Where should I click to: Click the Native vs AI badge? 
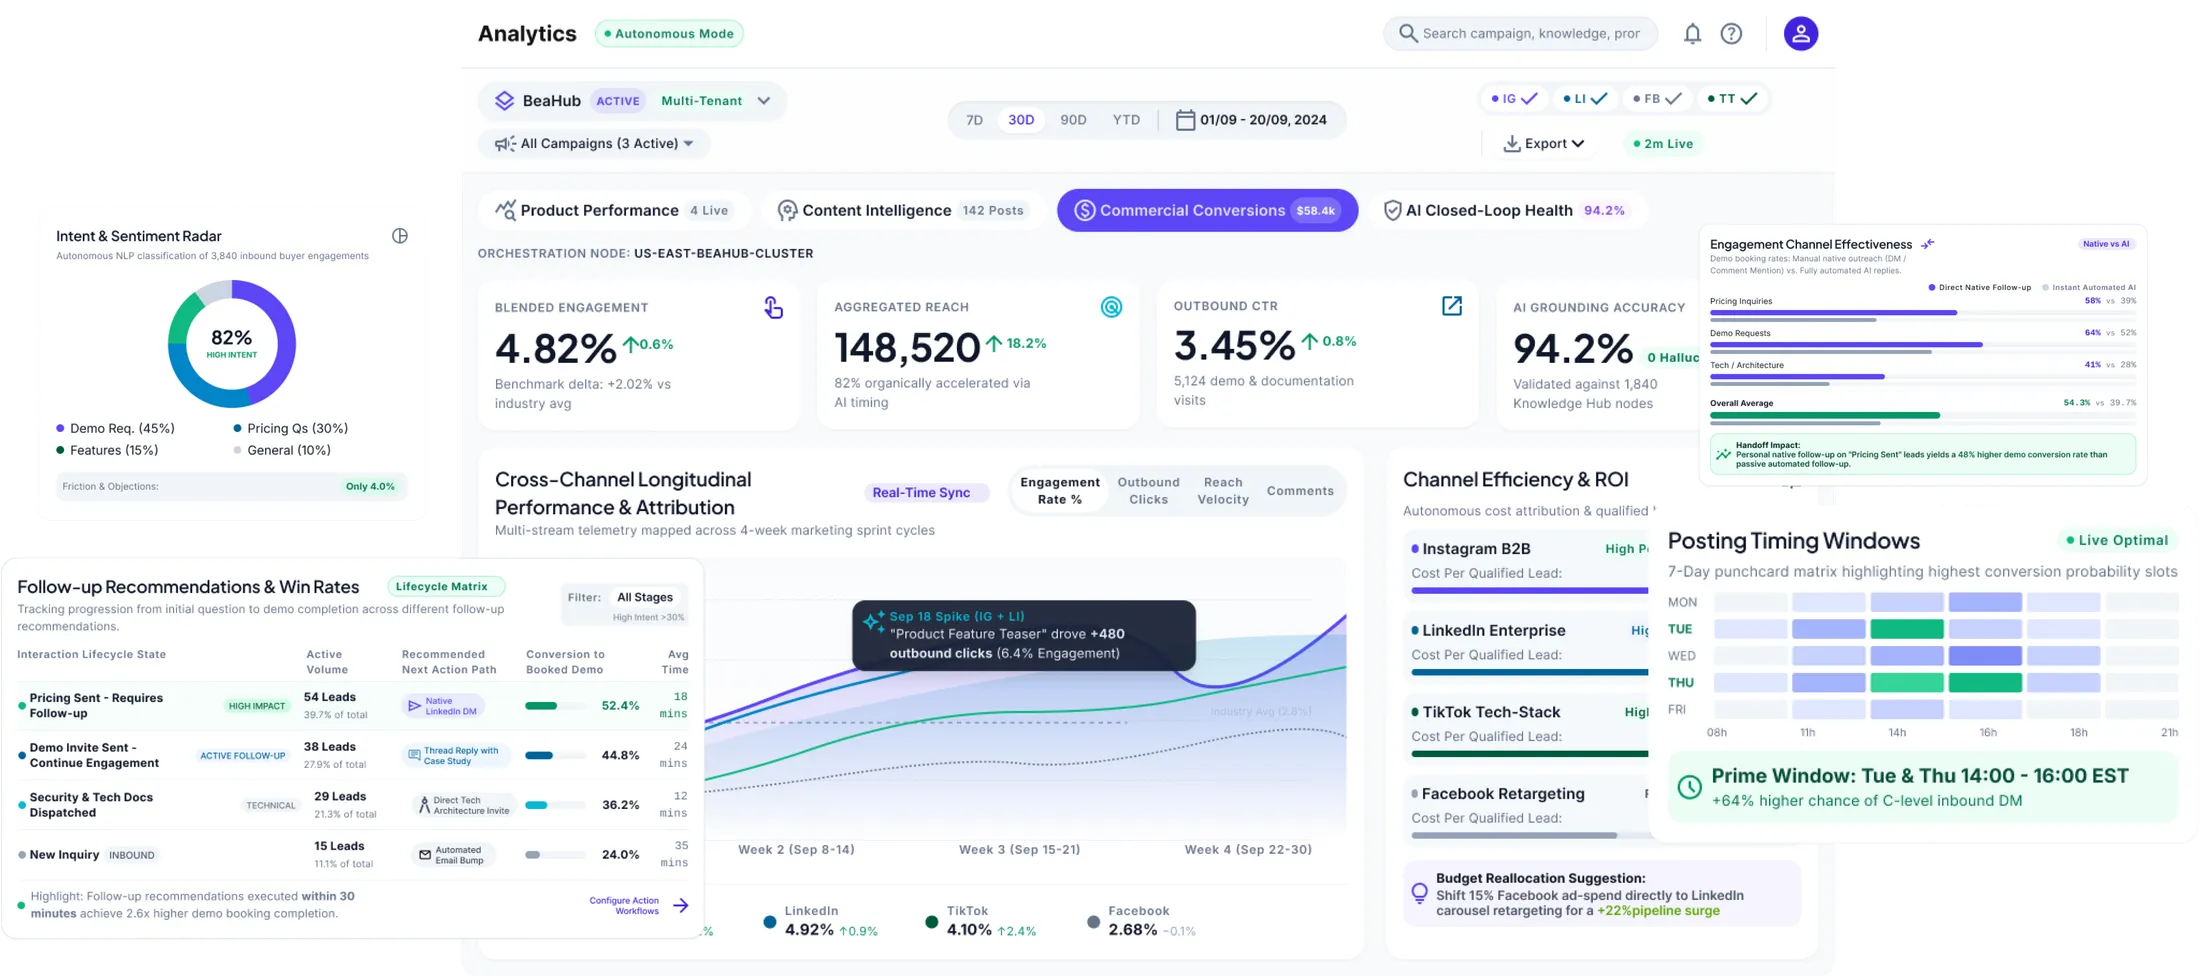pyautogui.click(x=2105, y=244)
